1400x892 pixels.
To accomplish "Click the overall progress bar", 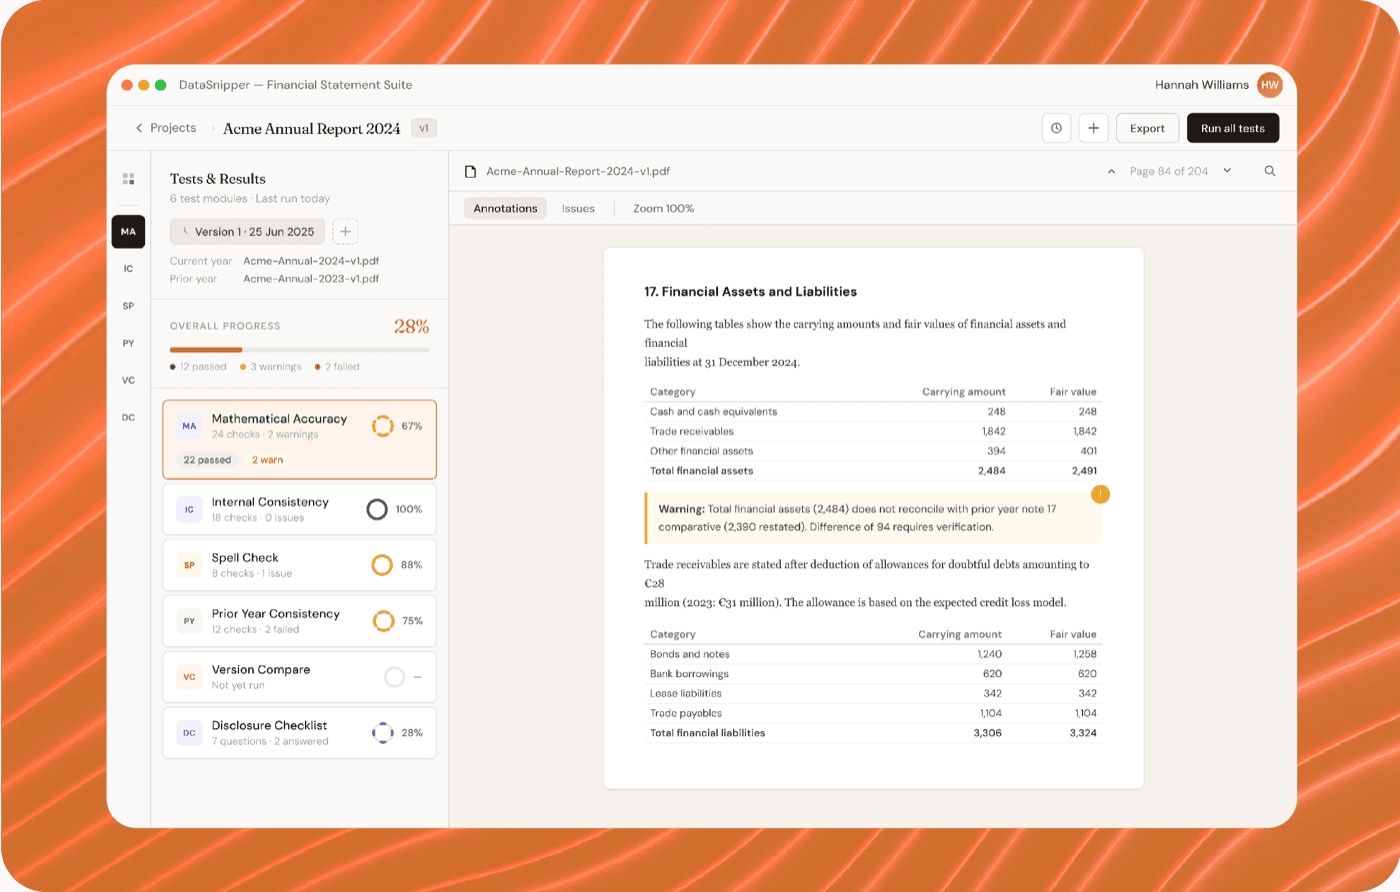I will coord(299,350).
